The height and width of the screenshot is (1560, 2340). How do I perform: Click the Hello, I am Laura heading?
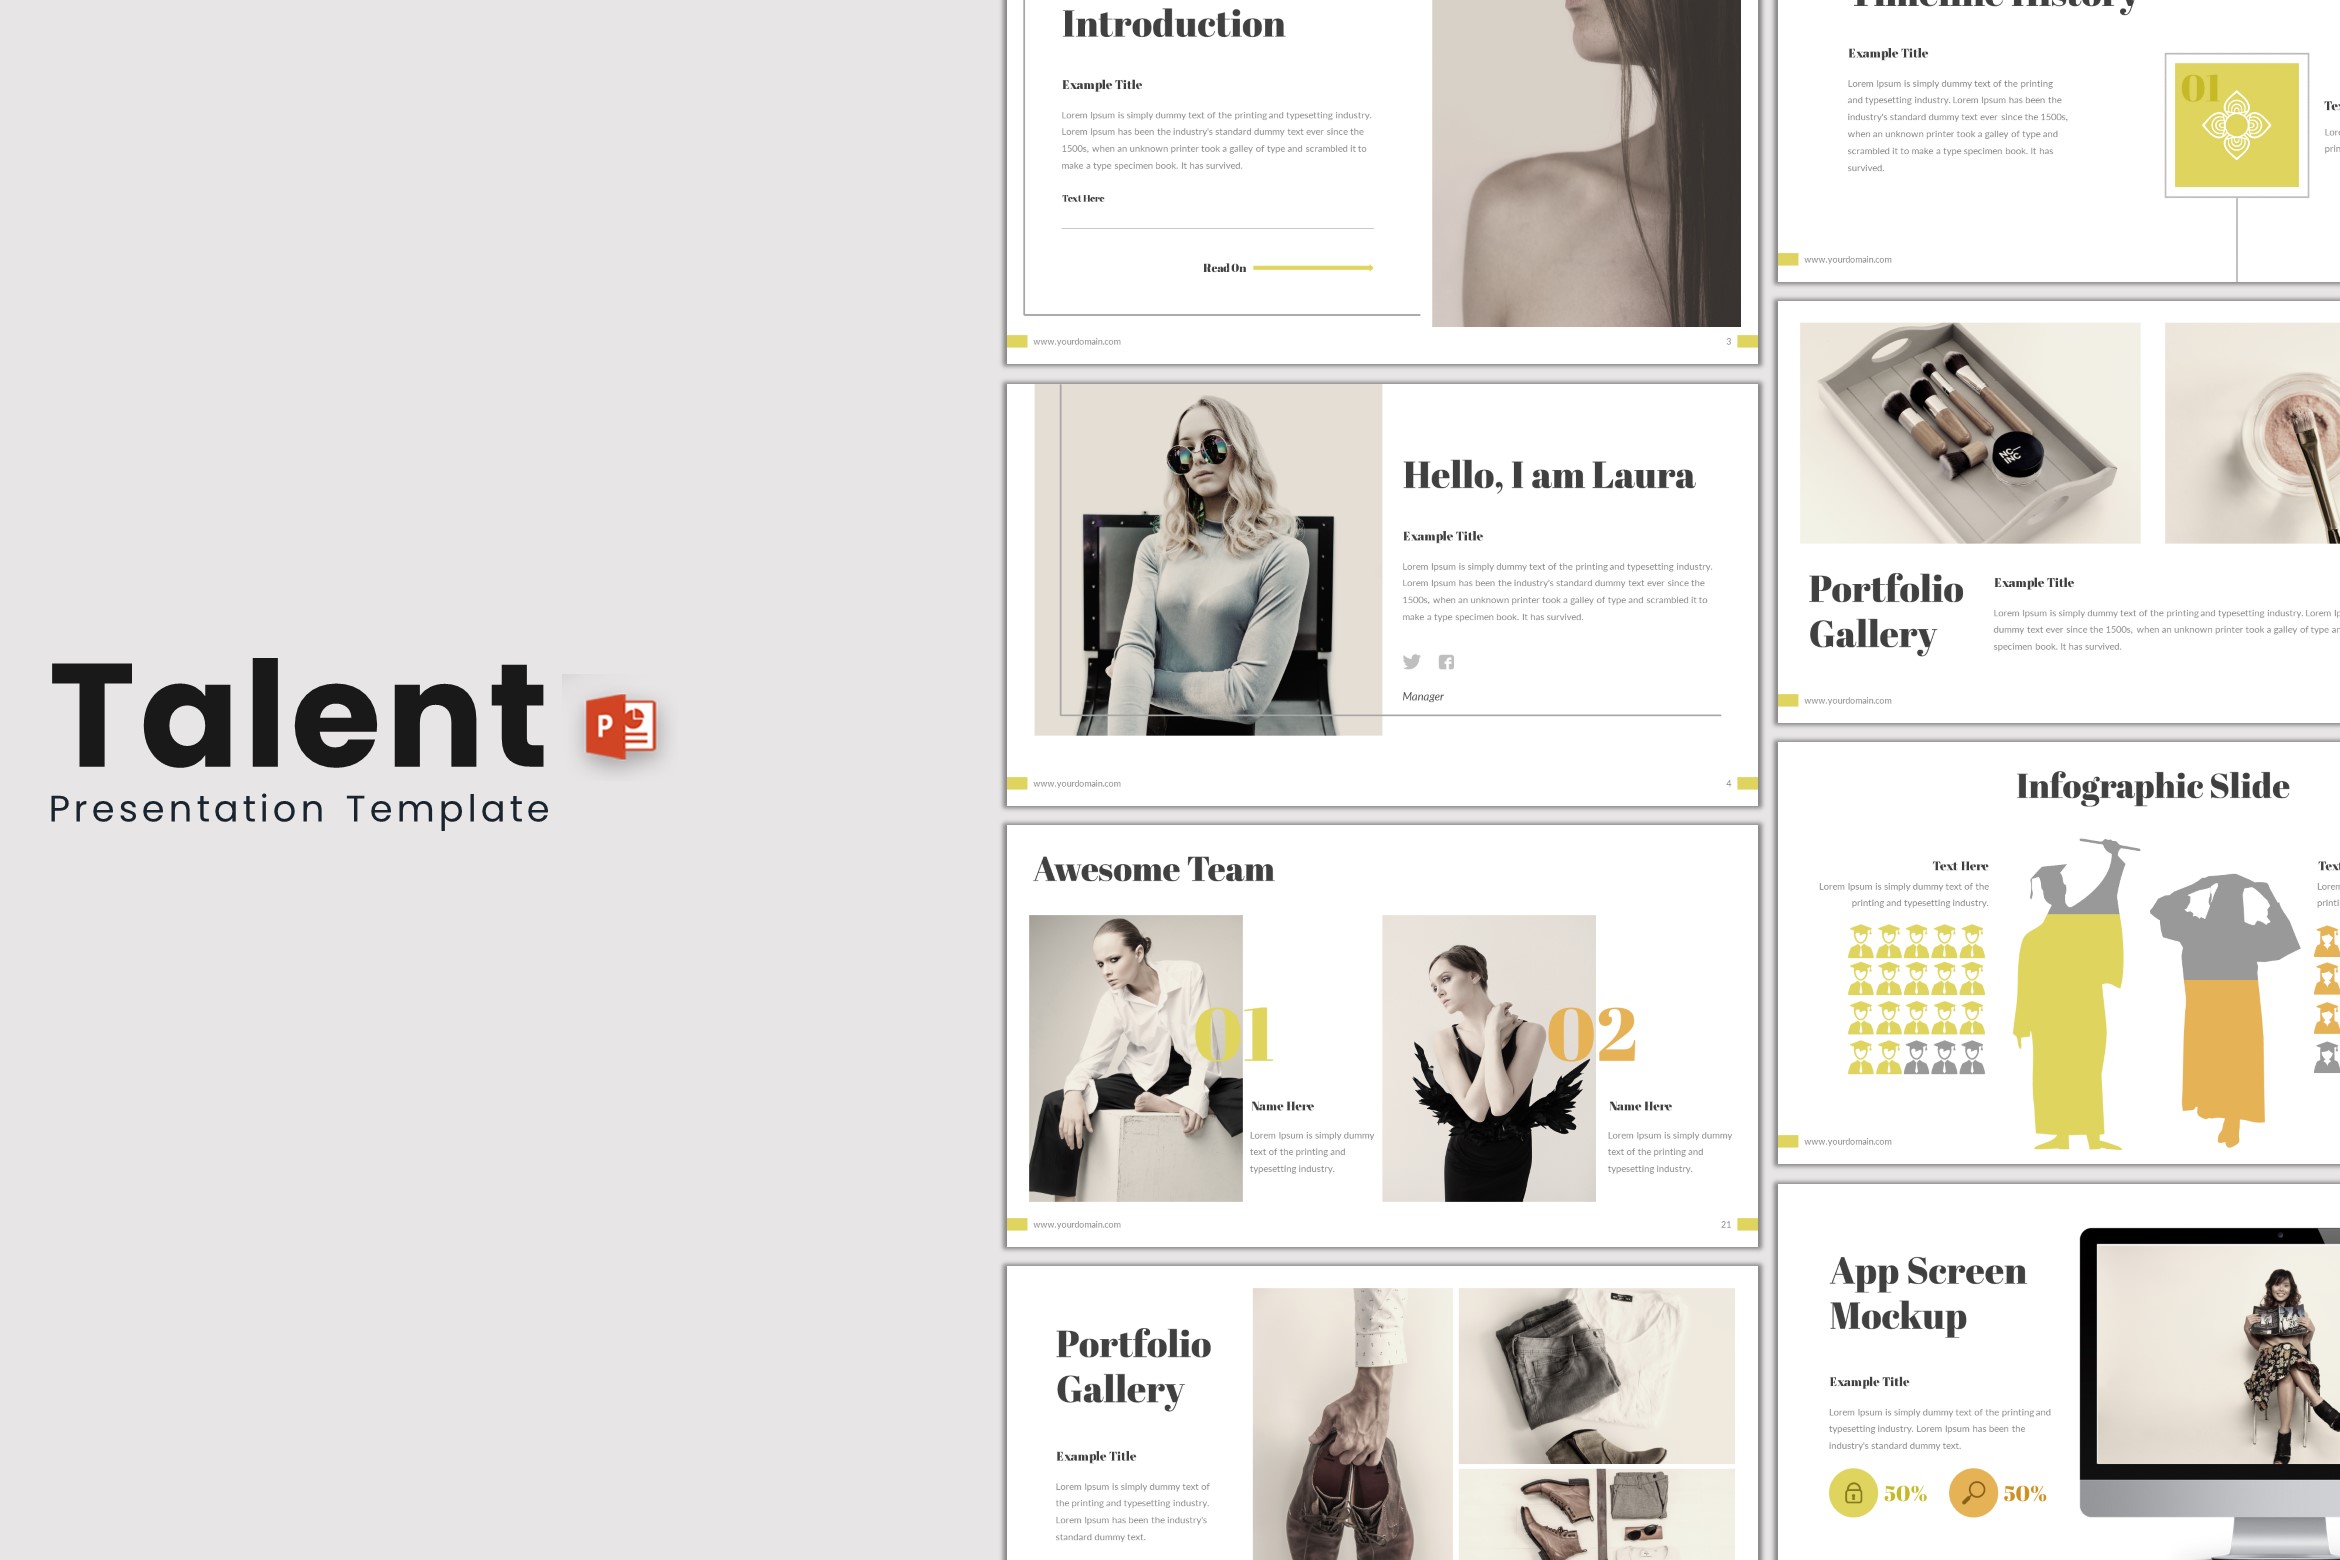point(1549,476)
